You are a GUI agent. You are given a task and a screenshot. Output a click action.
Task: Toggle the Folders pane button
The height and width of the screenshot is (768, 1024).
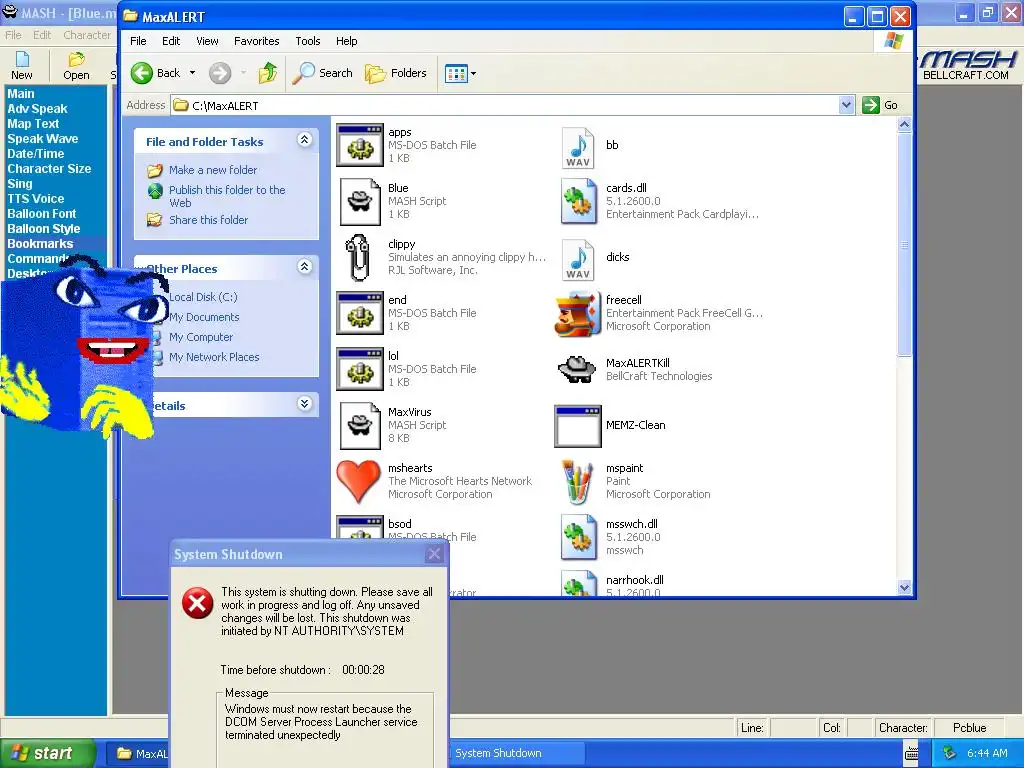(x=396, y=73)
